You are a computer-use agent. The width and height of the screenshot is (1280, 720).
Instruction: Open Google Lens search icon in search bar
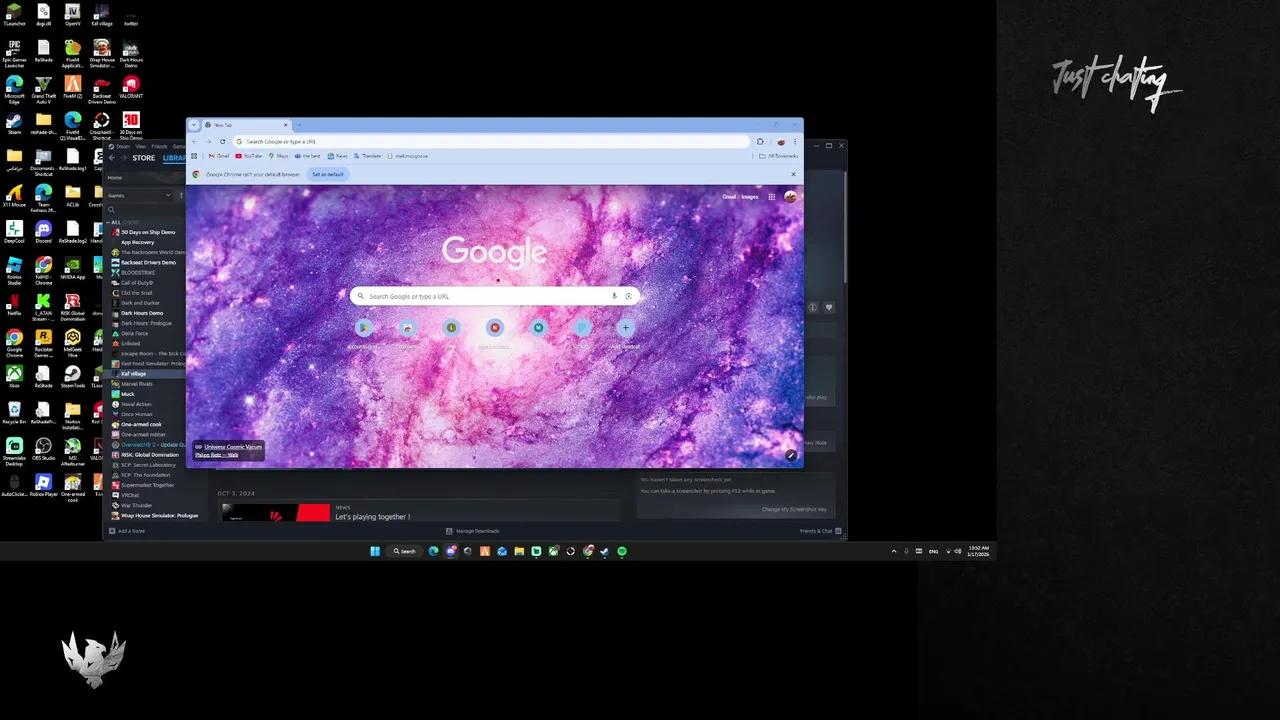pos(629,296)
